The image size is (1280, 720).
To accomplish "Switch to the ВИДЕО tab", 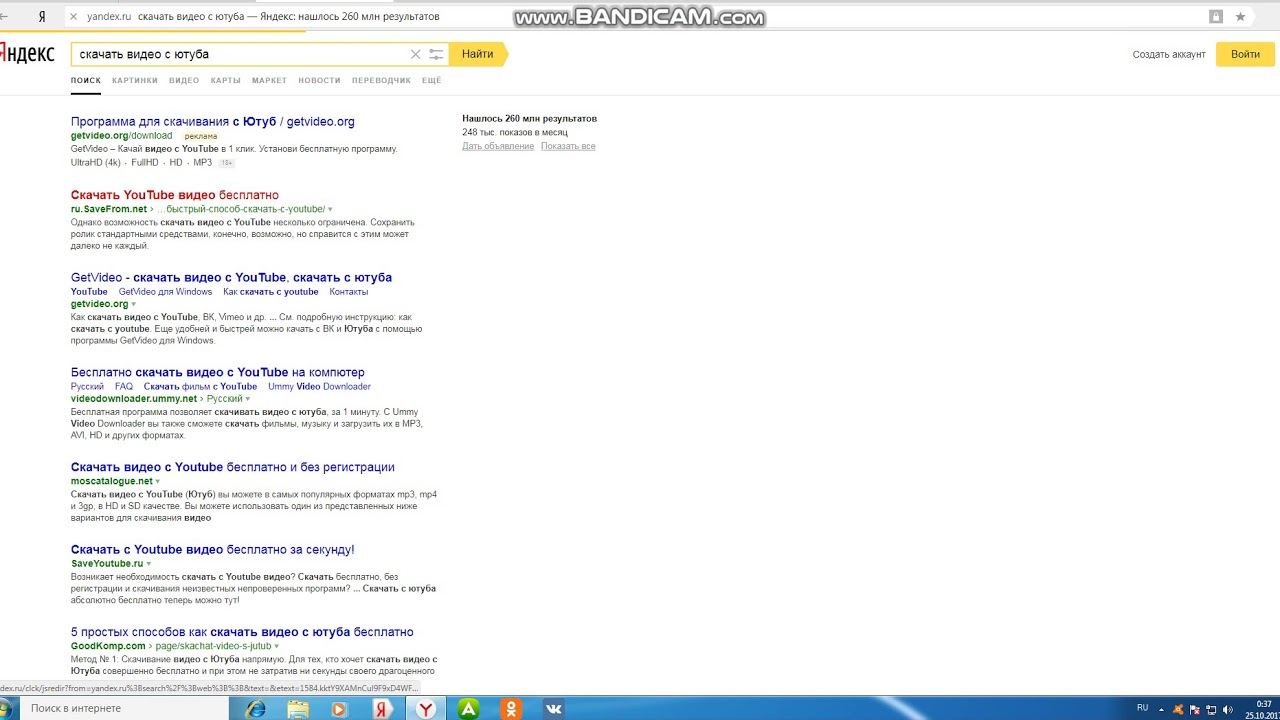I will coord(184,80).
